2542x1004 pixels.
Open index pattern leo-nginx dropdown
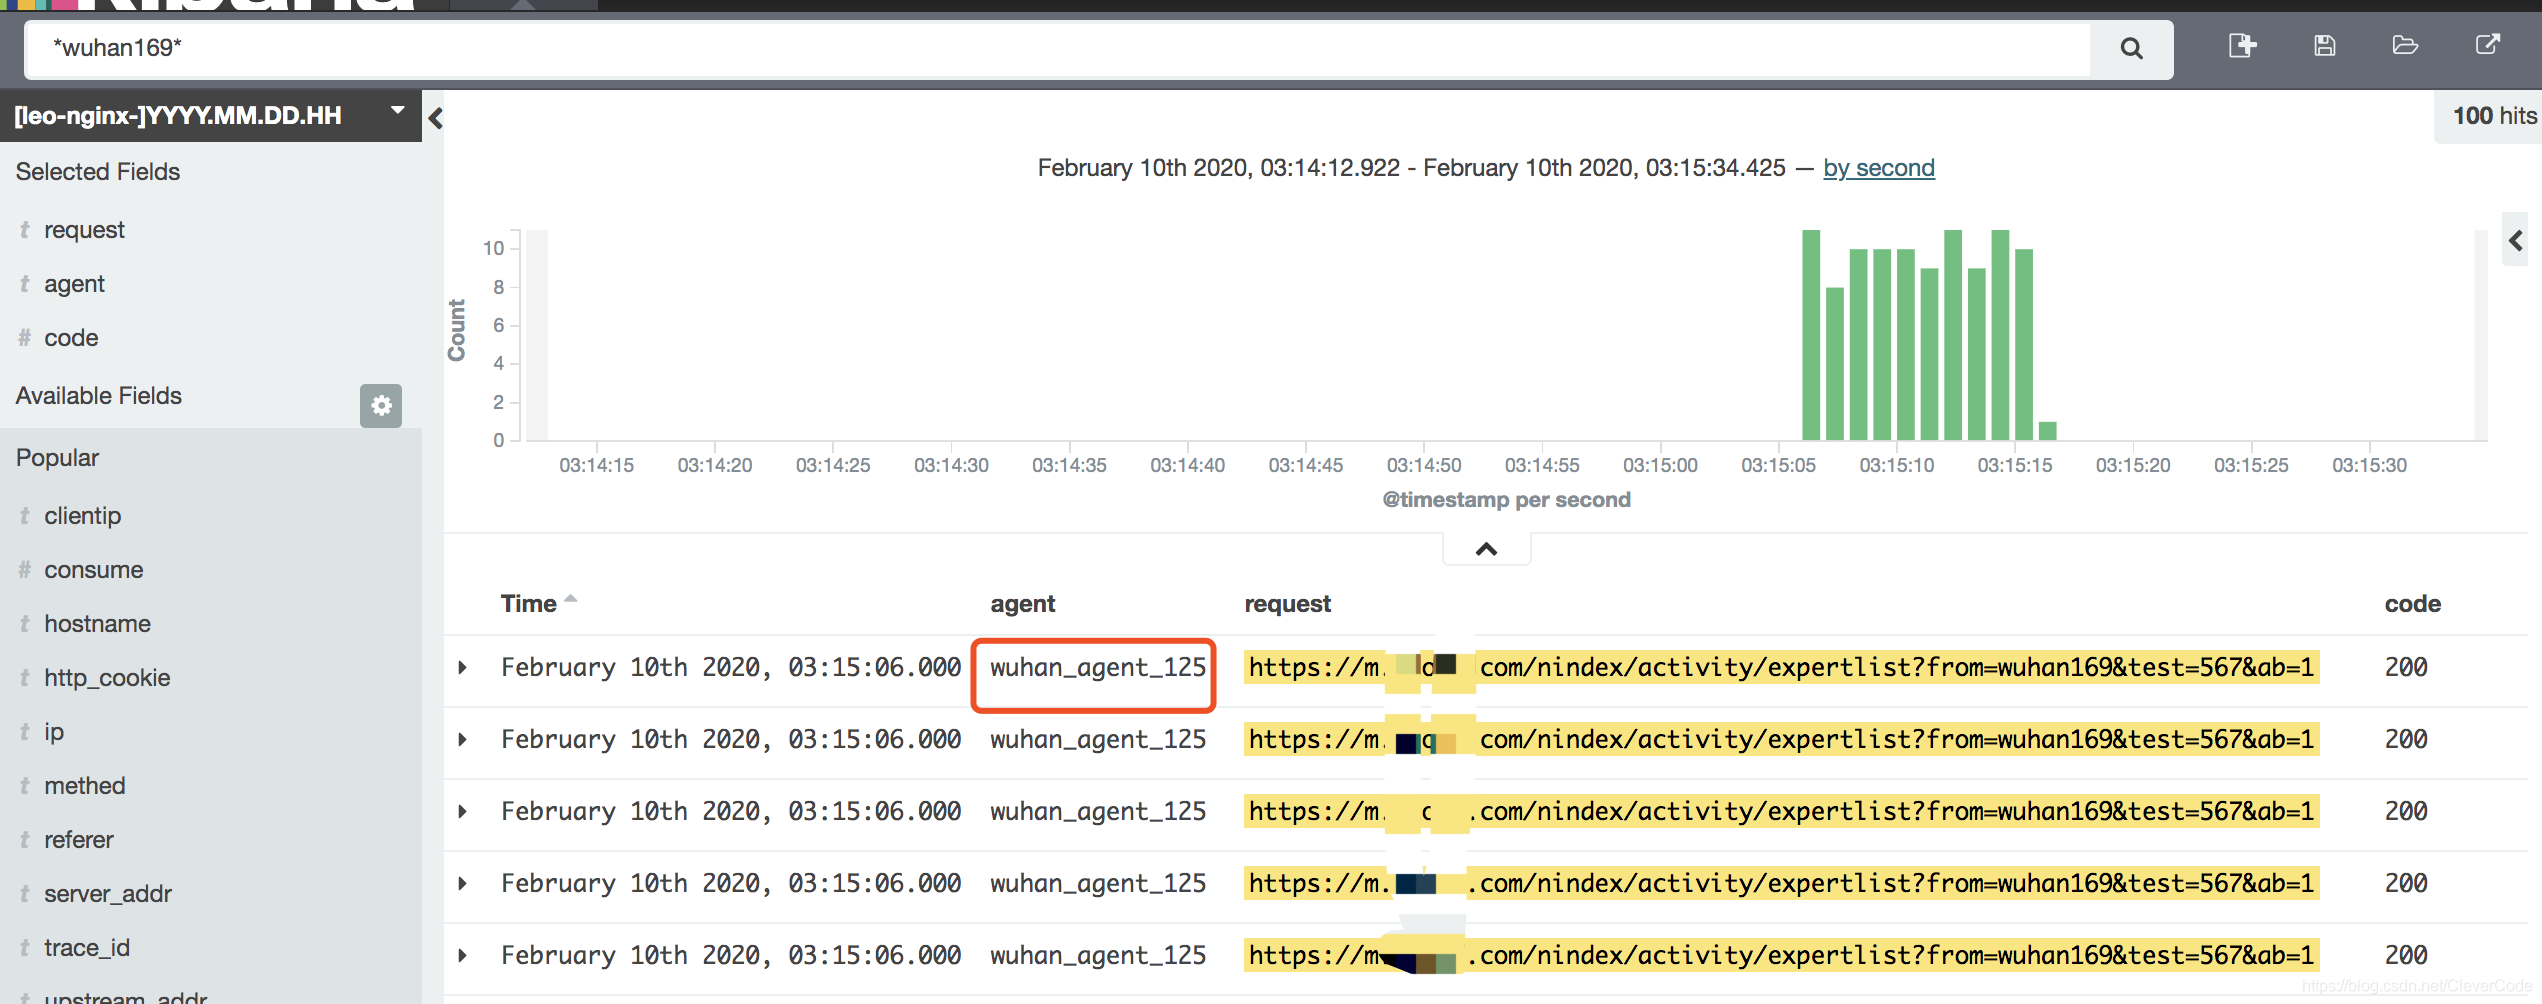click(x=210, y=115)
